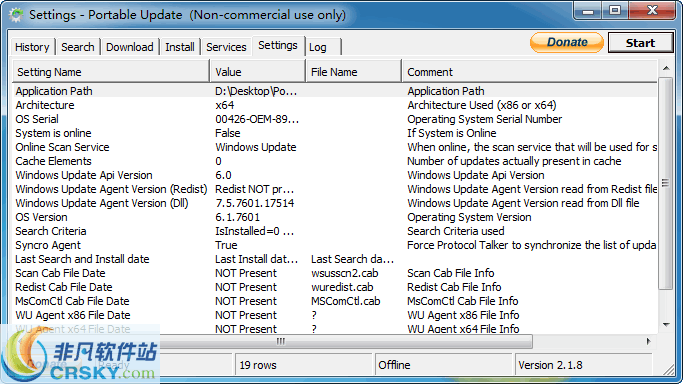Screen dimensions: 683x384
Task: Select the Application Path row
Action: pyautogui.click(x=335, y=91)
